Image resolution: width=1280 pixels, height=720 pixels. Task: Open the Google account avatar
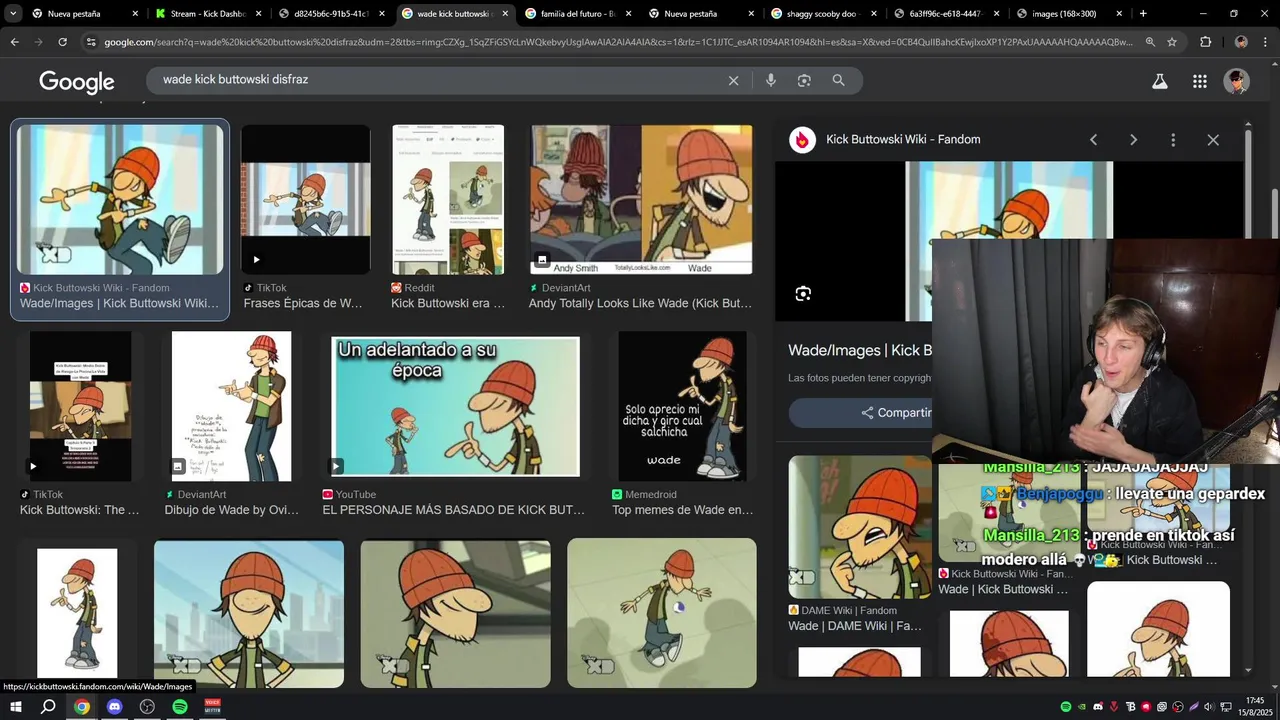(x=1237, y=82)
